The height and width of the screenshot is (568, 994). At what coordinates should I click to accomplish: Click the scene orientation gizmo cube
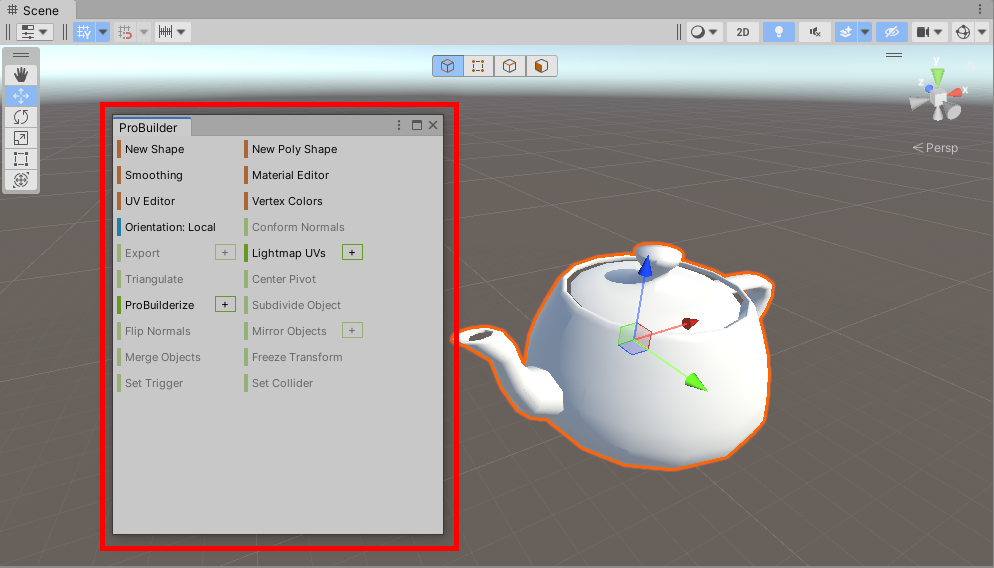[938, 98]
